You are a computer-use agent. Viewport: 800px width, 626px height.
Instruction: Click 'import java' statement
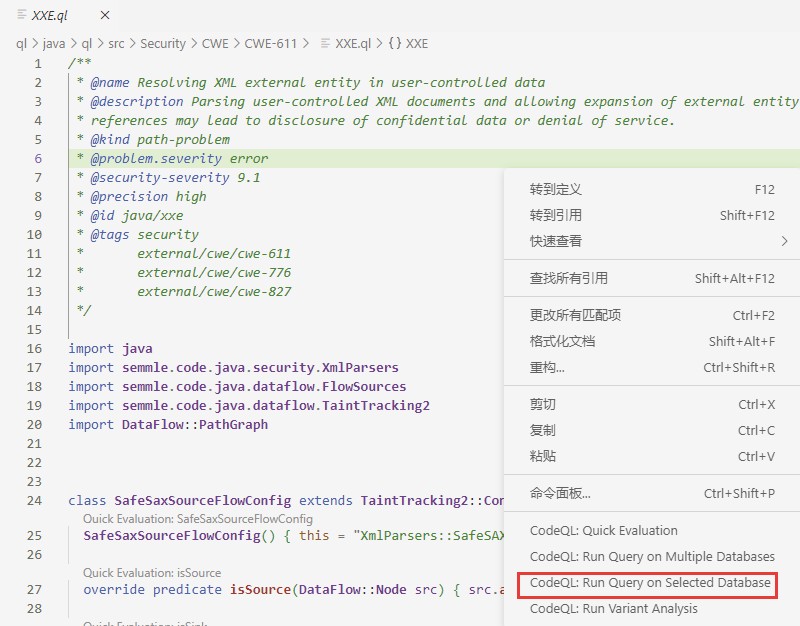(x=110, y=349)
